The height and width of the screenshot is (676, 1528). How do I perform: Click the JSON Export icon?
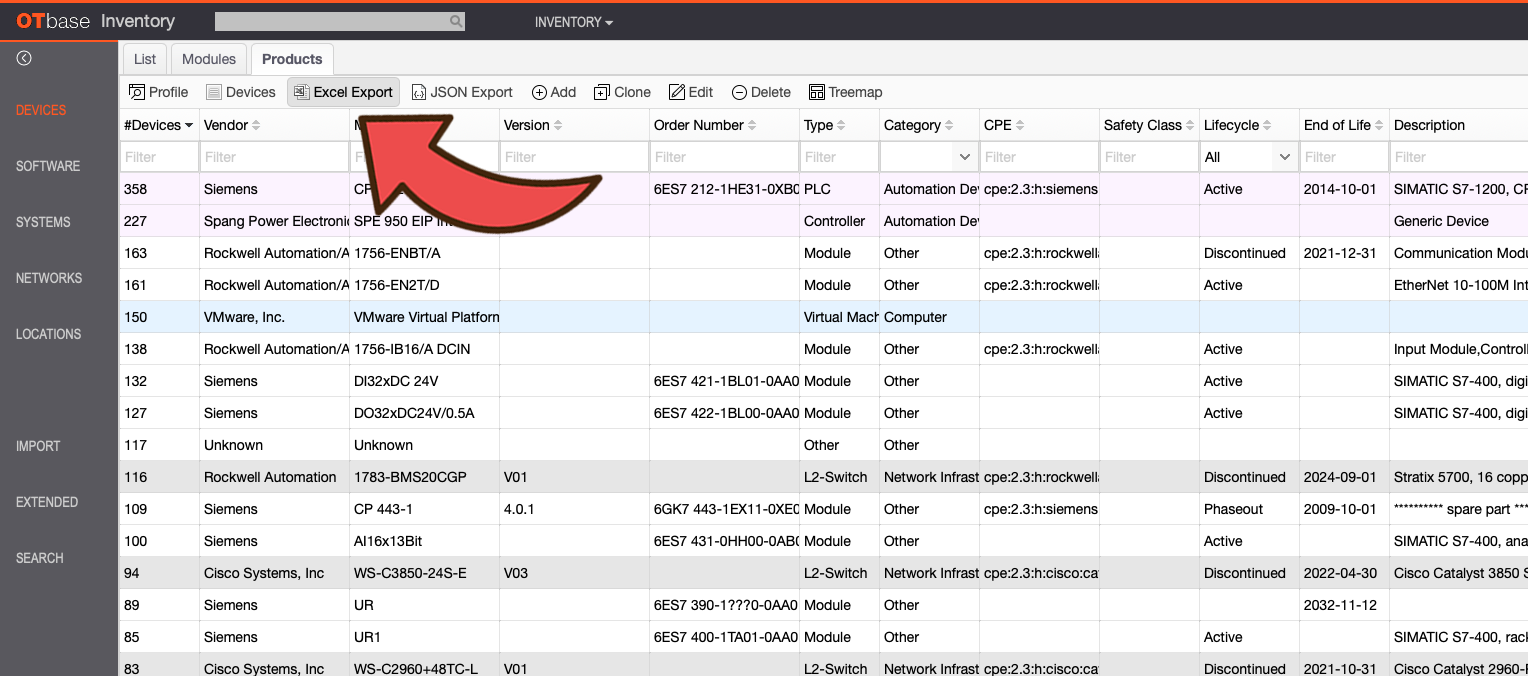[419, 92]
